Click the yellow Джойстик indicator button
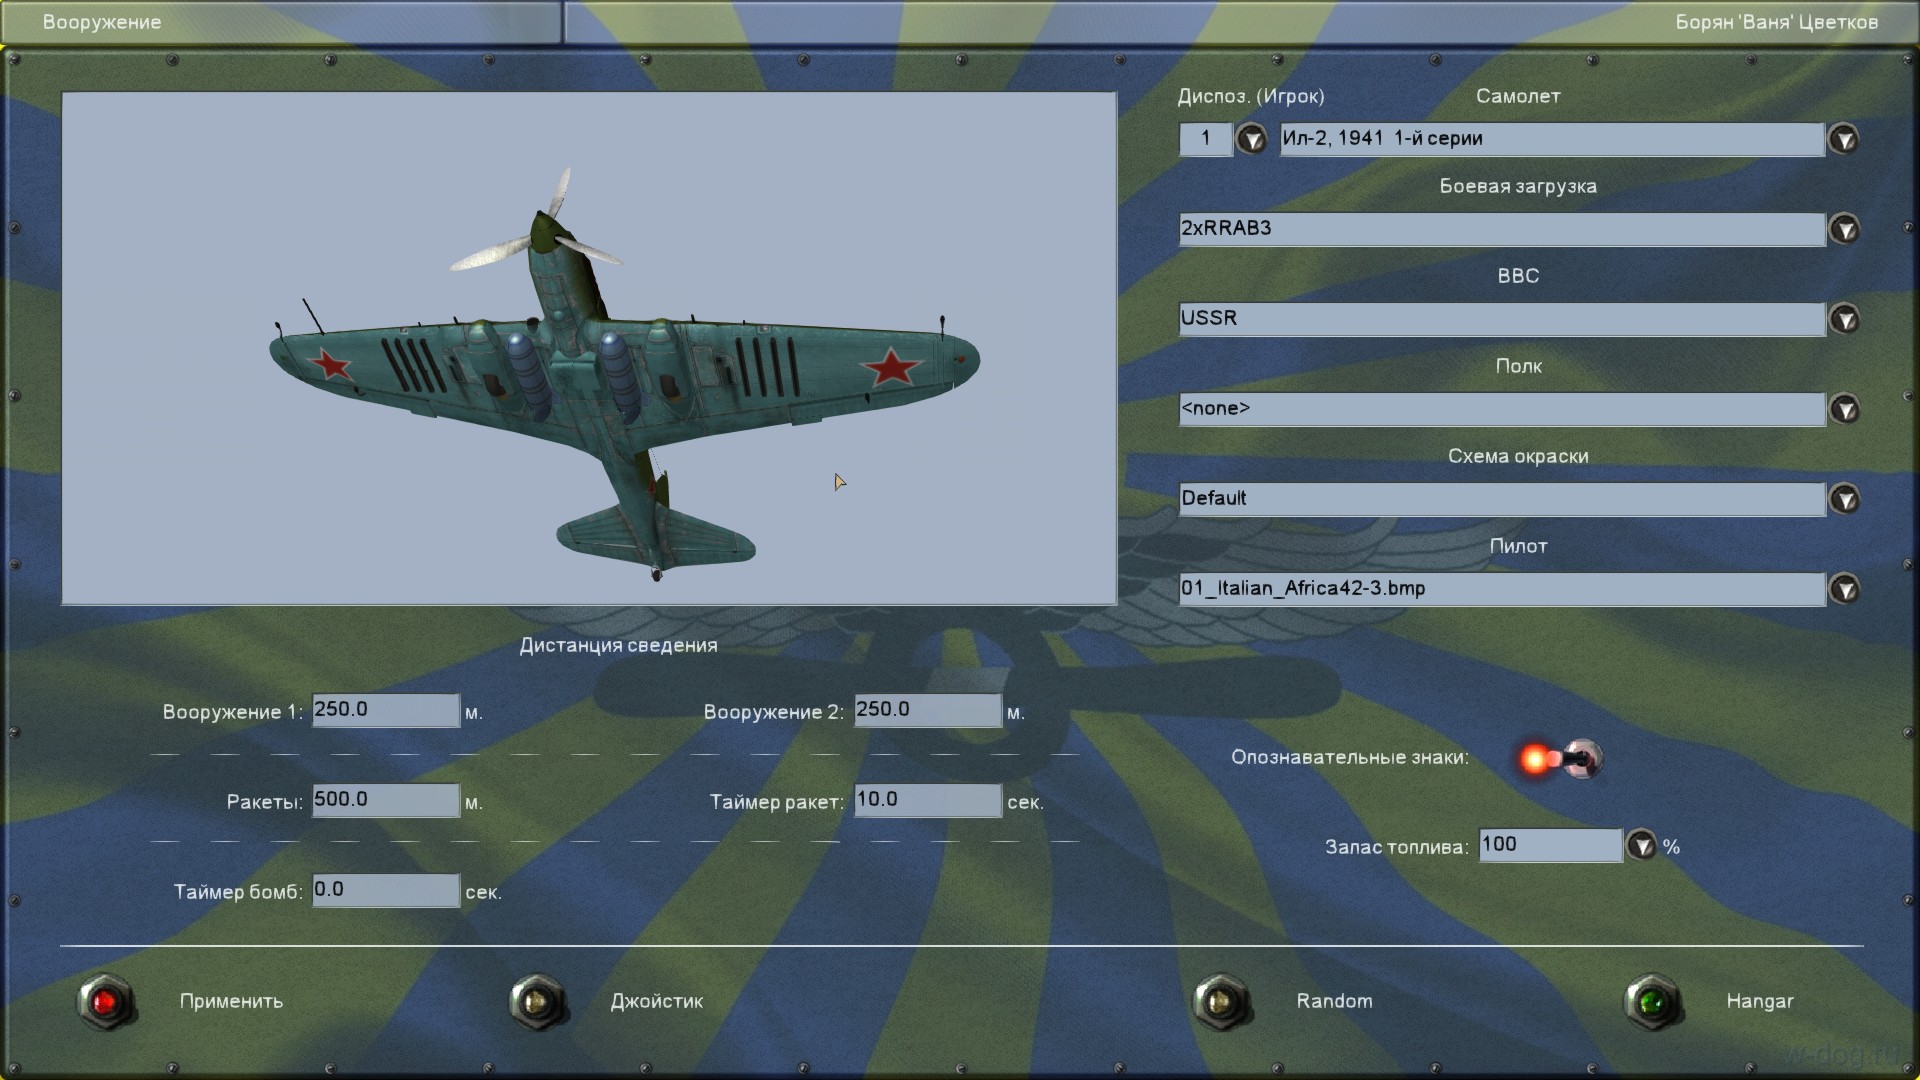 click(x=537, y=1002)
